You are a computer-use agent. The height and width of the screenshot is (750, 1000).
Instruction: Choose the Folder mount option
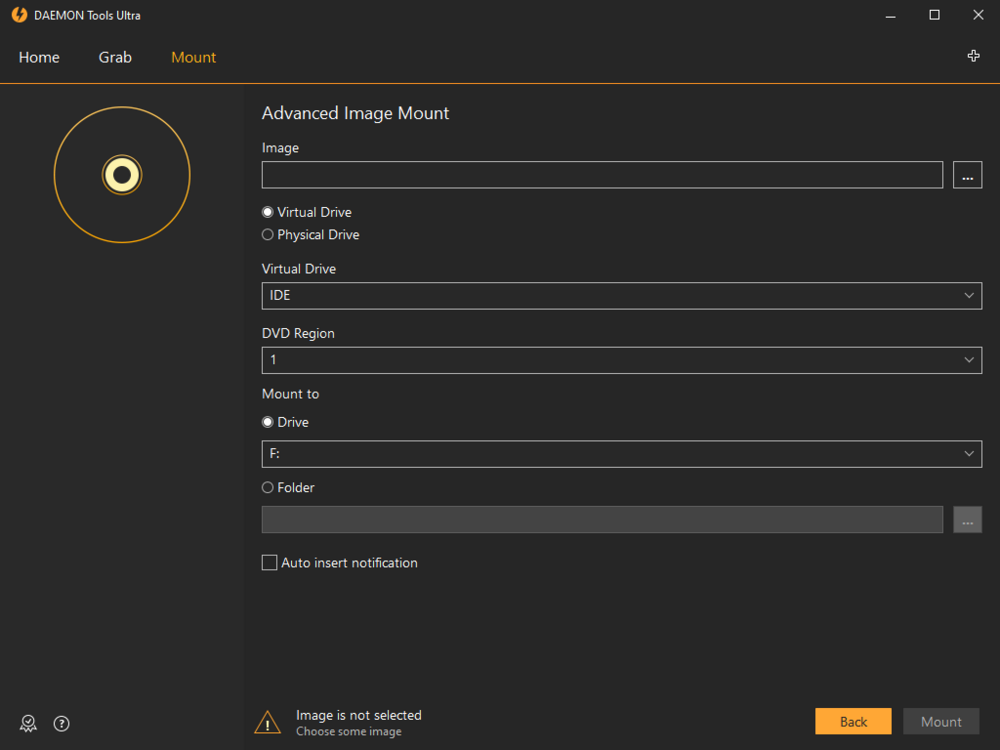click(268, 488)
